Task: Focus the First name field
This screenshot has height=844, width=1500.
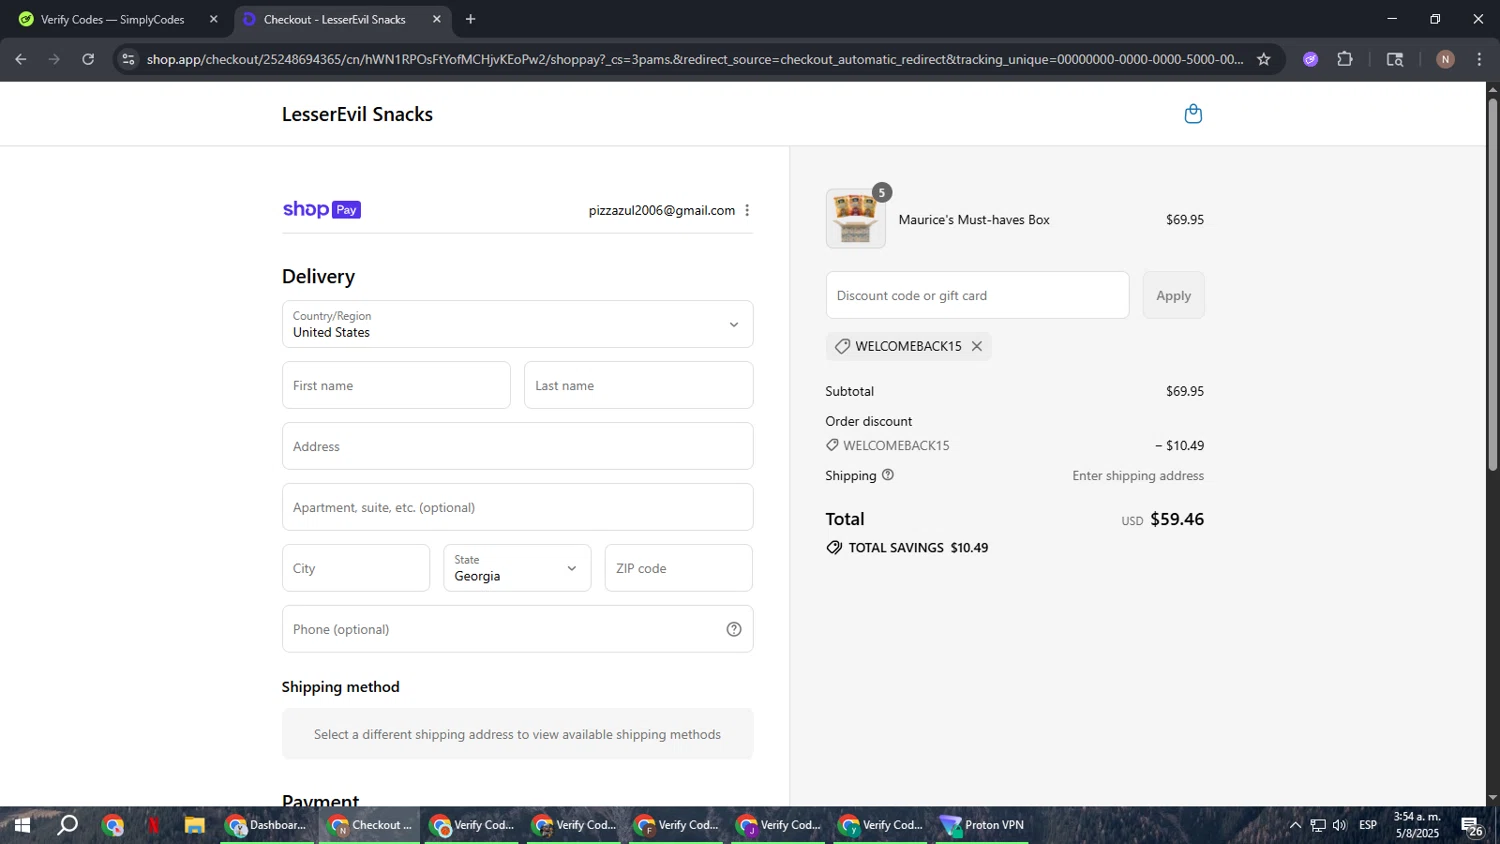Action: pyautogui.click(x=396, y=385)
